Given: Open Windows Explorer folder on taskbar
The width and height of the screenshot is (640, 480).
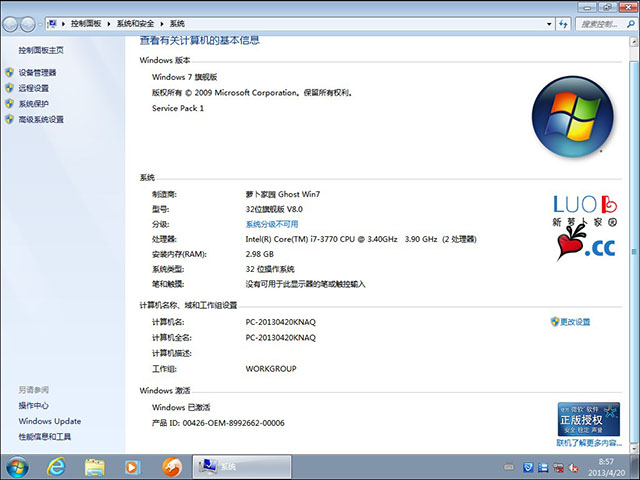Looking at the screenshot, I should coord(94,467).
